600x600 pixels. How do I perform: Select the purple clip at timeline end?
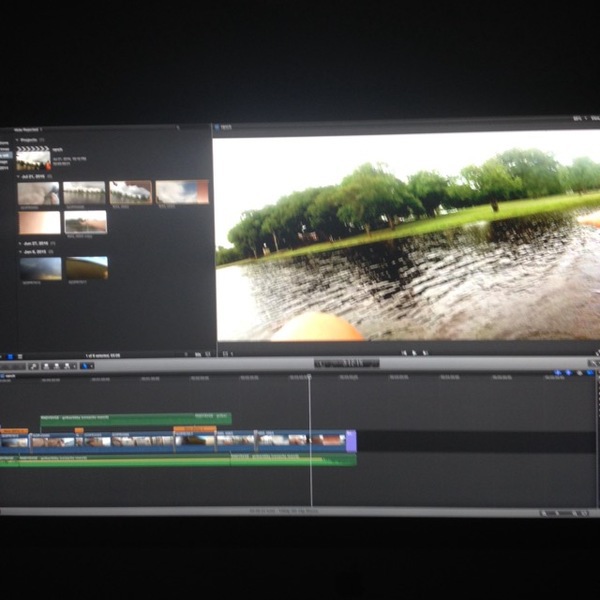[351, 441]
